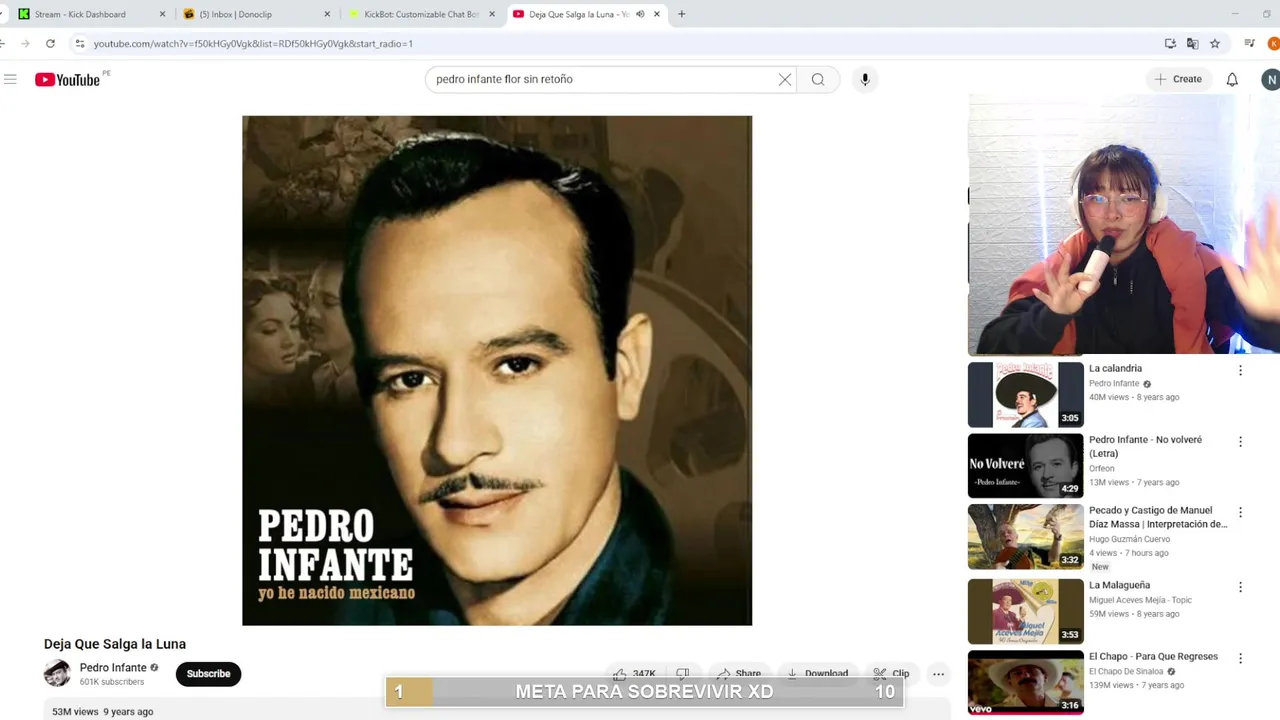1280x720 pixels.
Task: Open media controls icon in Chrome toolbar
Action: [x=1249, y=43]
